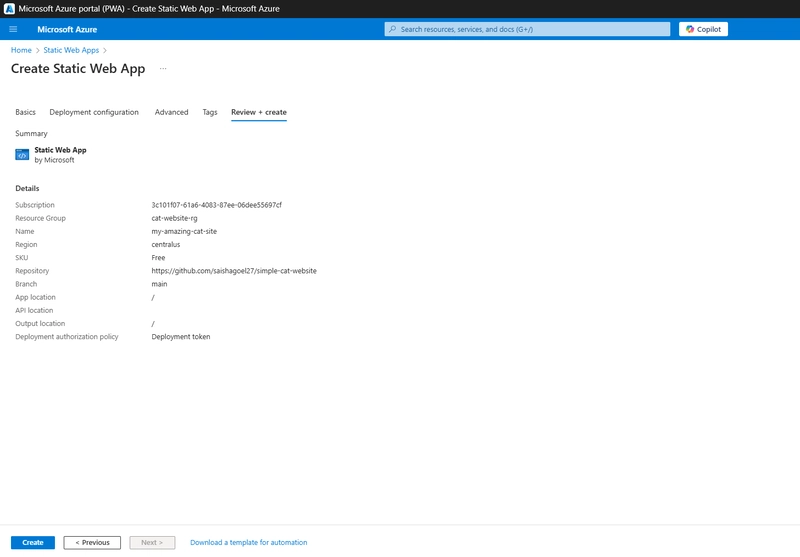Click the Deployment token value
The width and height of the screenshot is (800, 557).
click(181, 337)
